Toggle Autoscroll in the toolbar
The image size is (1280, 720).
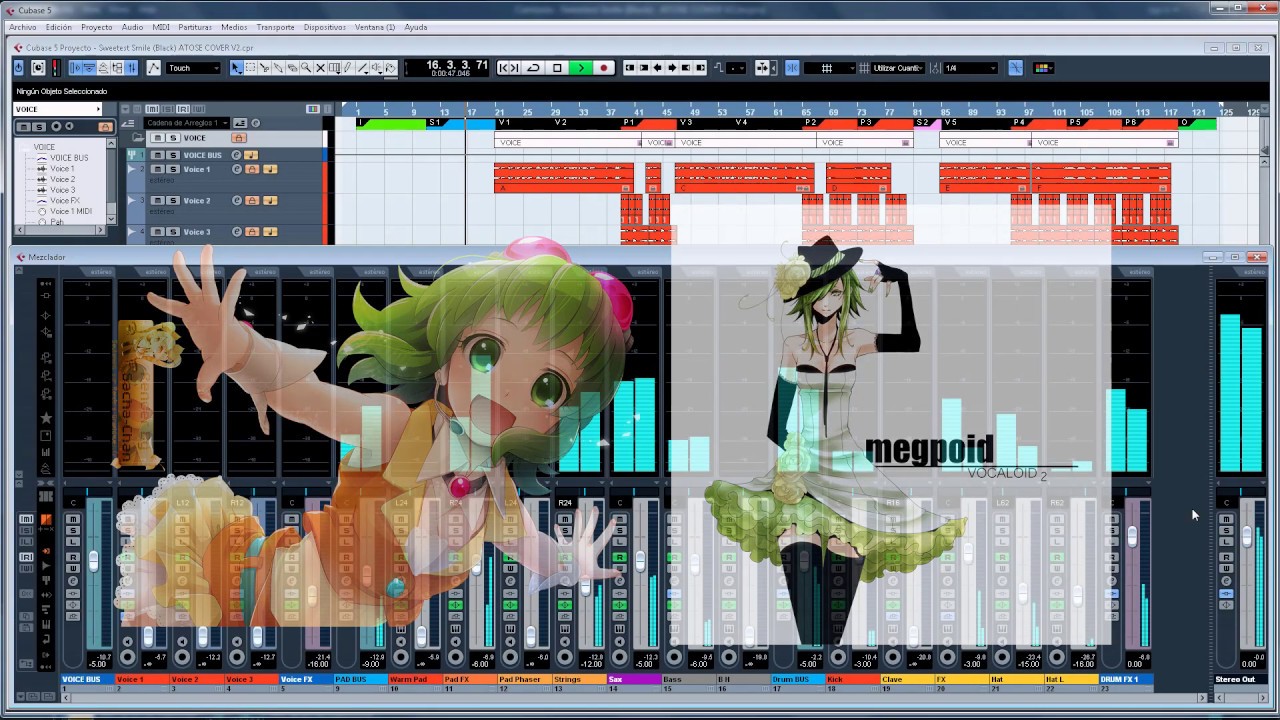[762, 68]
